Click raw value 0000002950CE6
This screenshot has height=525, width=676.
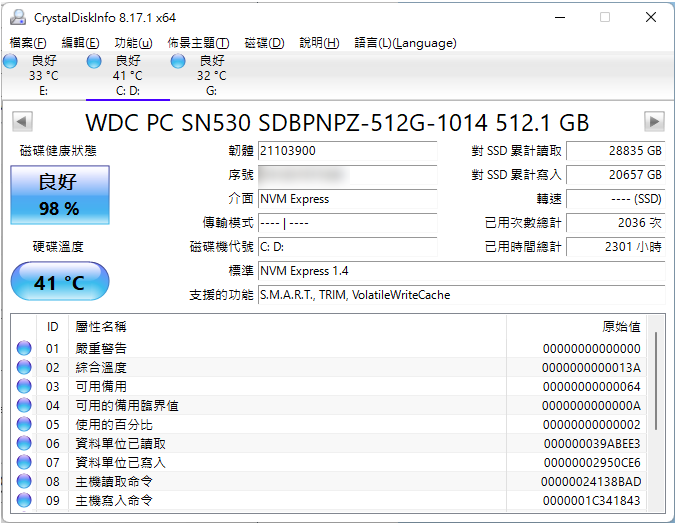592,462
